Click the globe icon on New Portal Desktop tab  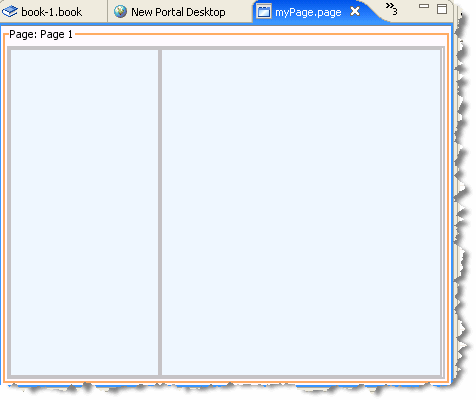pyautogui.click(x=120, y=12)
